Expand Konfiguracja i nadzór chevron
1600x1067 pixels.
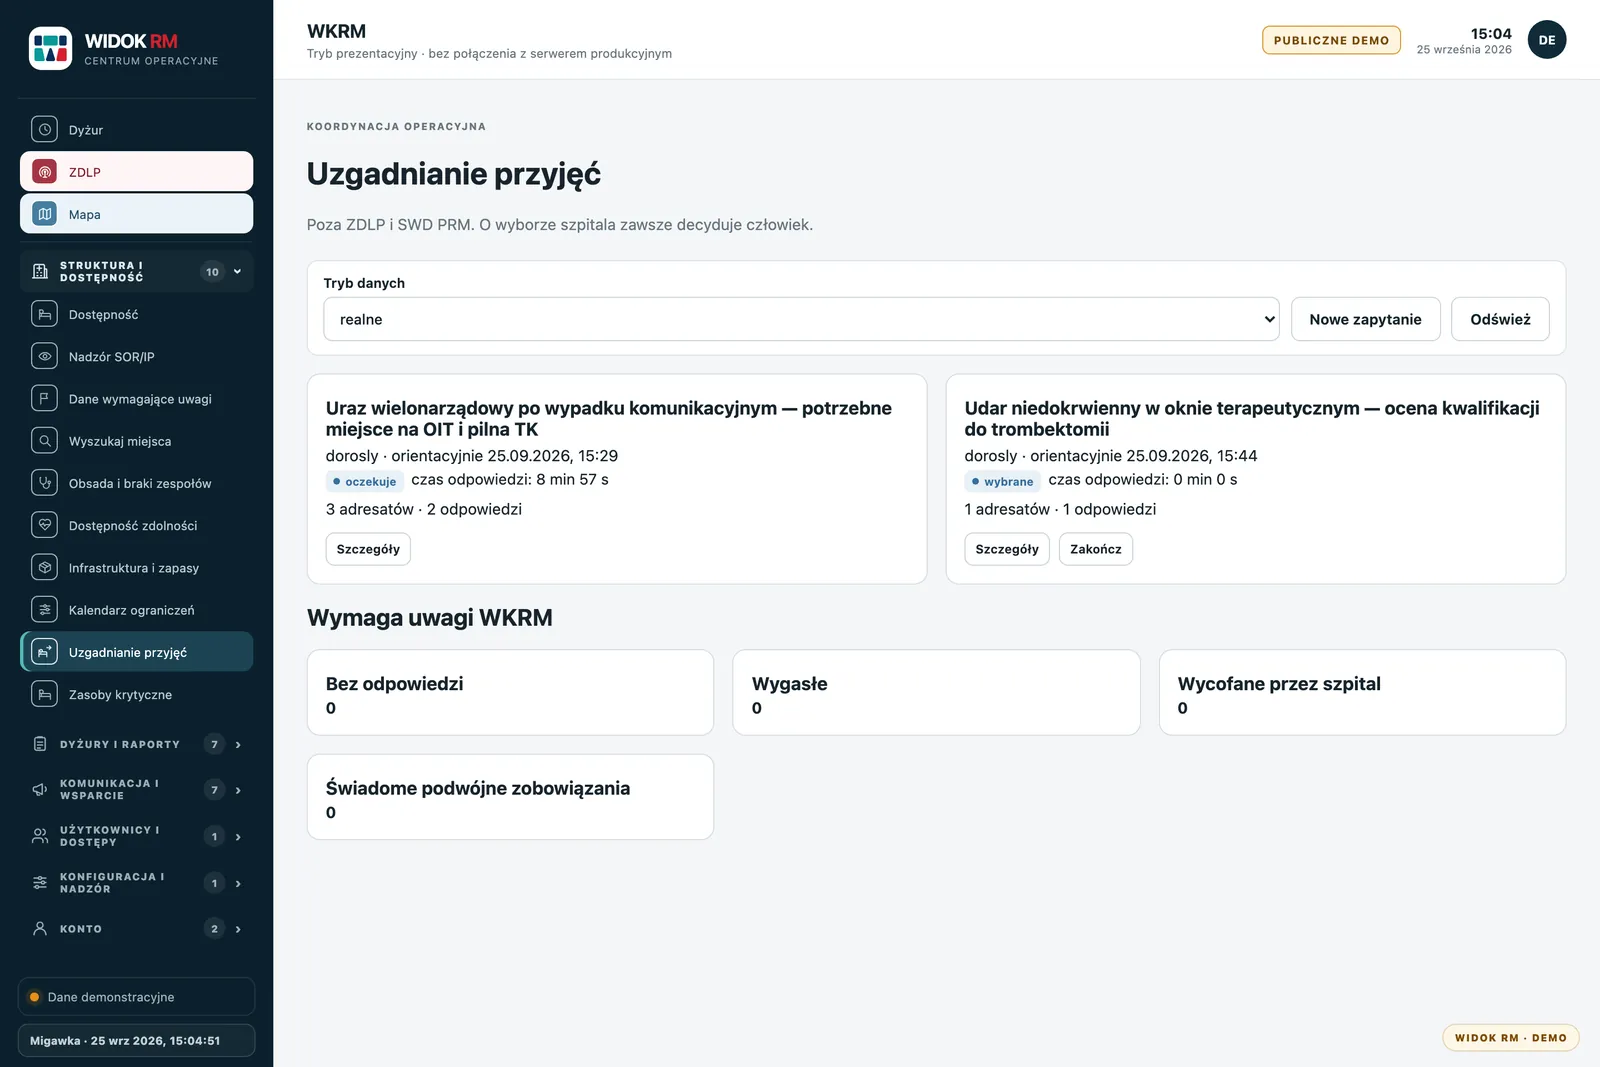click(x=238, y=883)
